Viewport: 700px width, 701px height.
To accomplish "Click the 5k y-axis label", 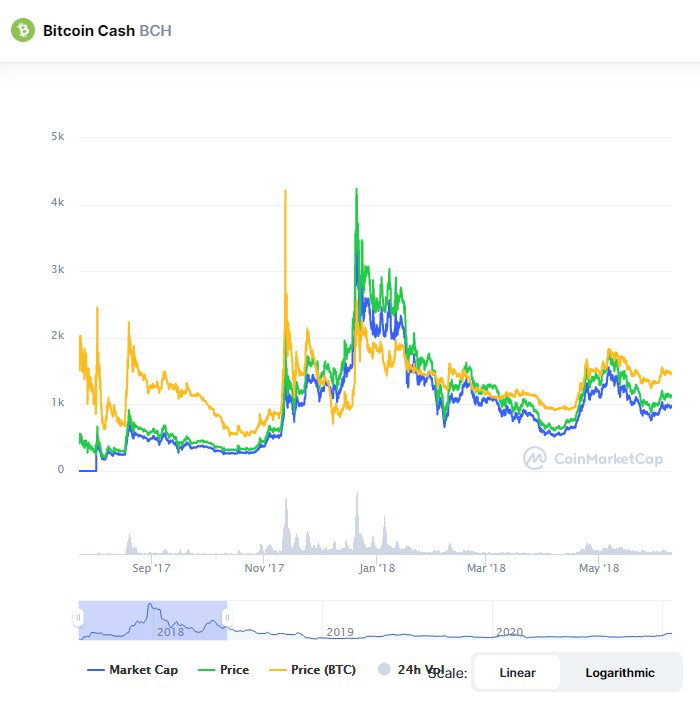I will tap(58, 136).
